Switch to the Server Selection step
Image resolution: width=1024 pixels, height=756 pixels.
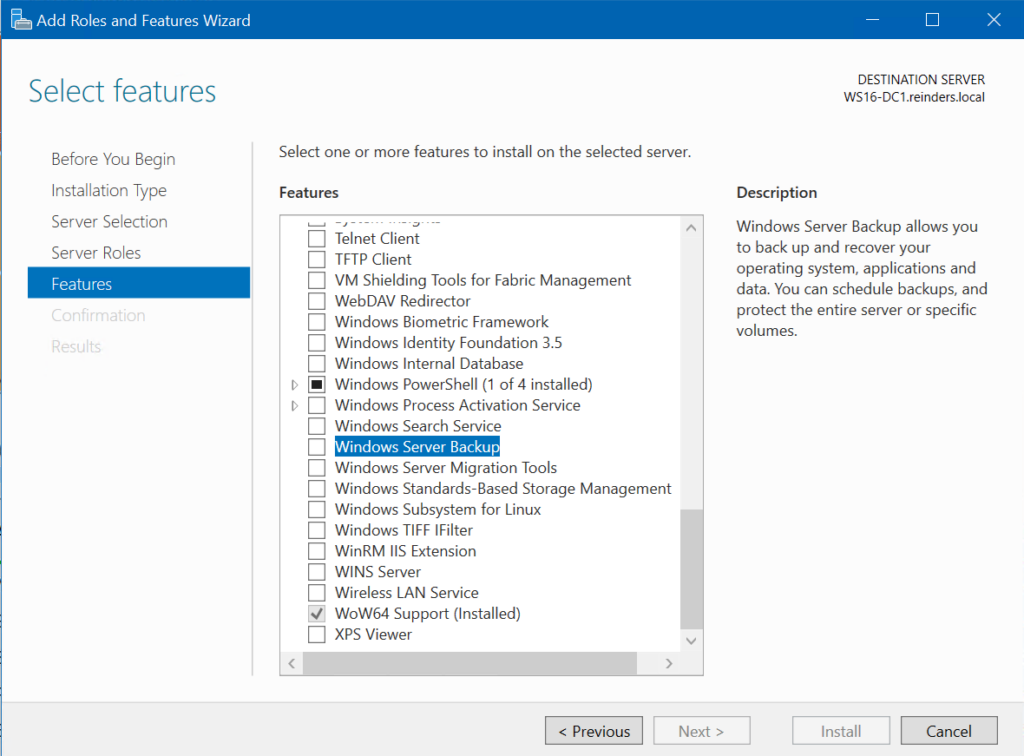109,222
